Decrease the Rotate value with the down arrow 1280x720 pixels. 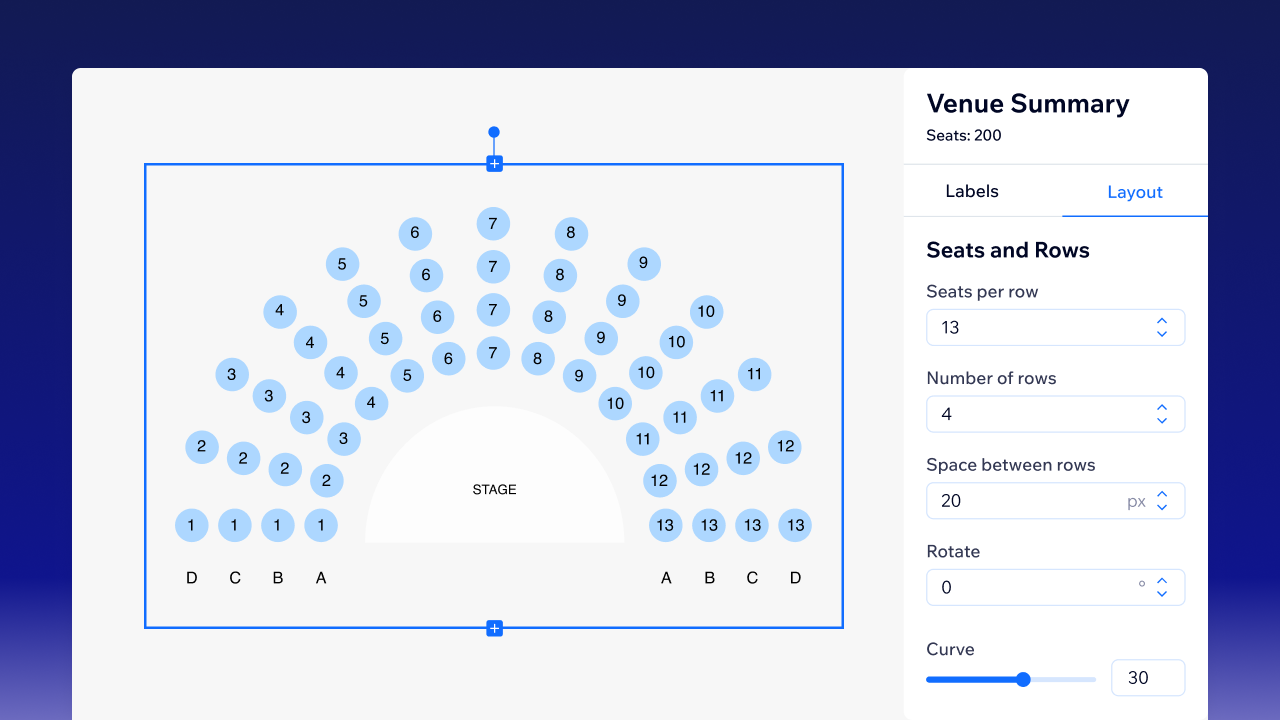(1162, 593)
